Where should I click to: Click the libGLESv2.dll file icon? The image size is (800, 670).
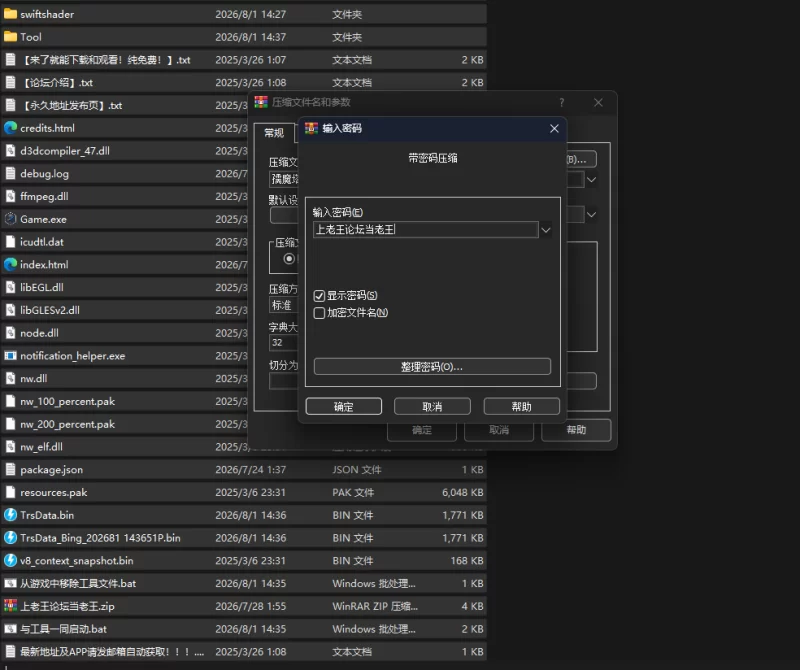point(10,310)
